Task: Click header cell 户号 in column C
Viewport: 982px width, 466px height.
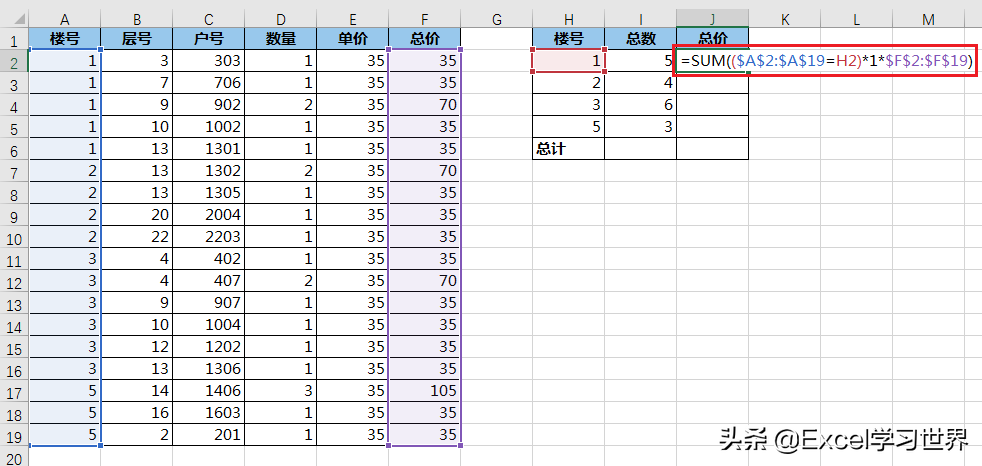Action: (x=209, y=39)
